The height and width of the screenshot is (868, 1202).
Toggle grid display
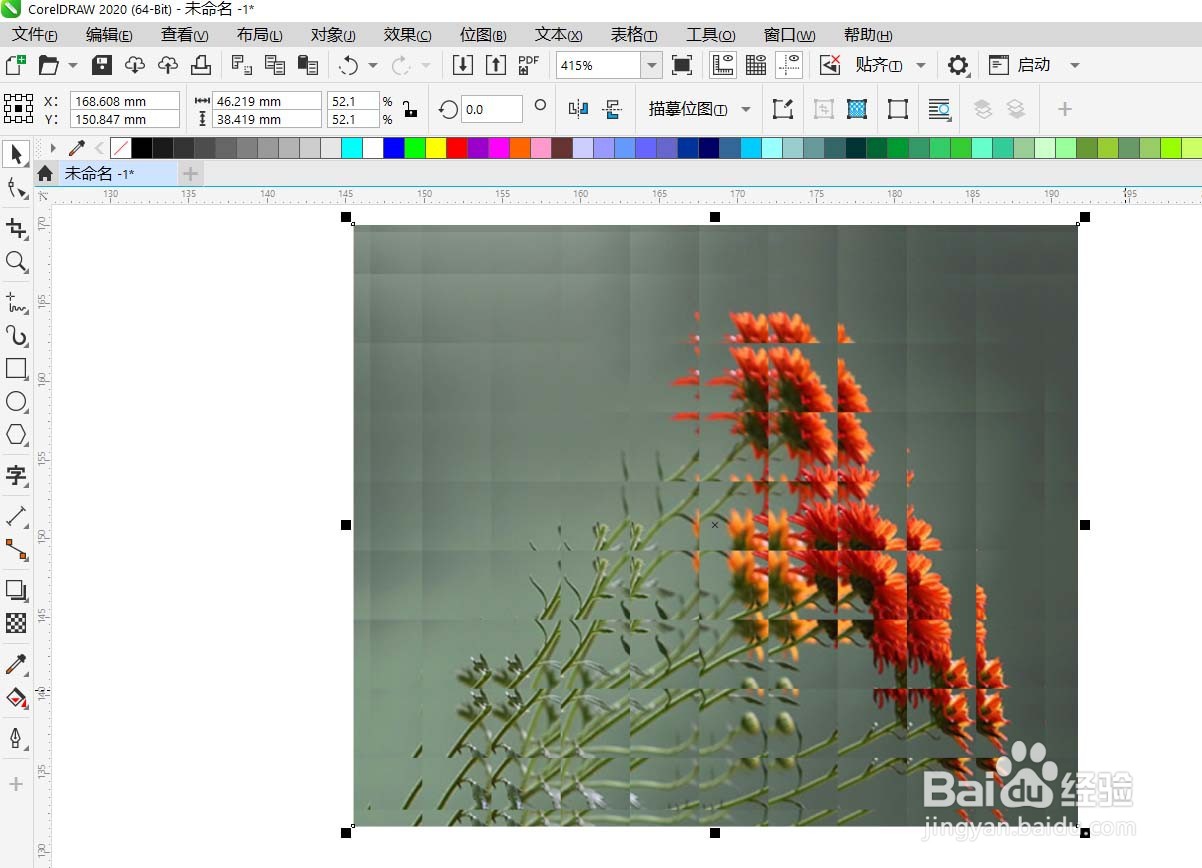pyautogui.click(x=756, y=65)
